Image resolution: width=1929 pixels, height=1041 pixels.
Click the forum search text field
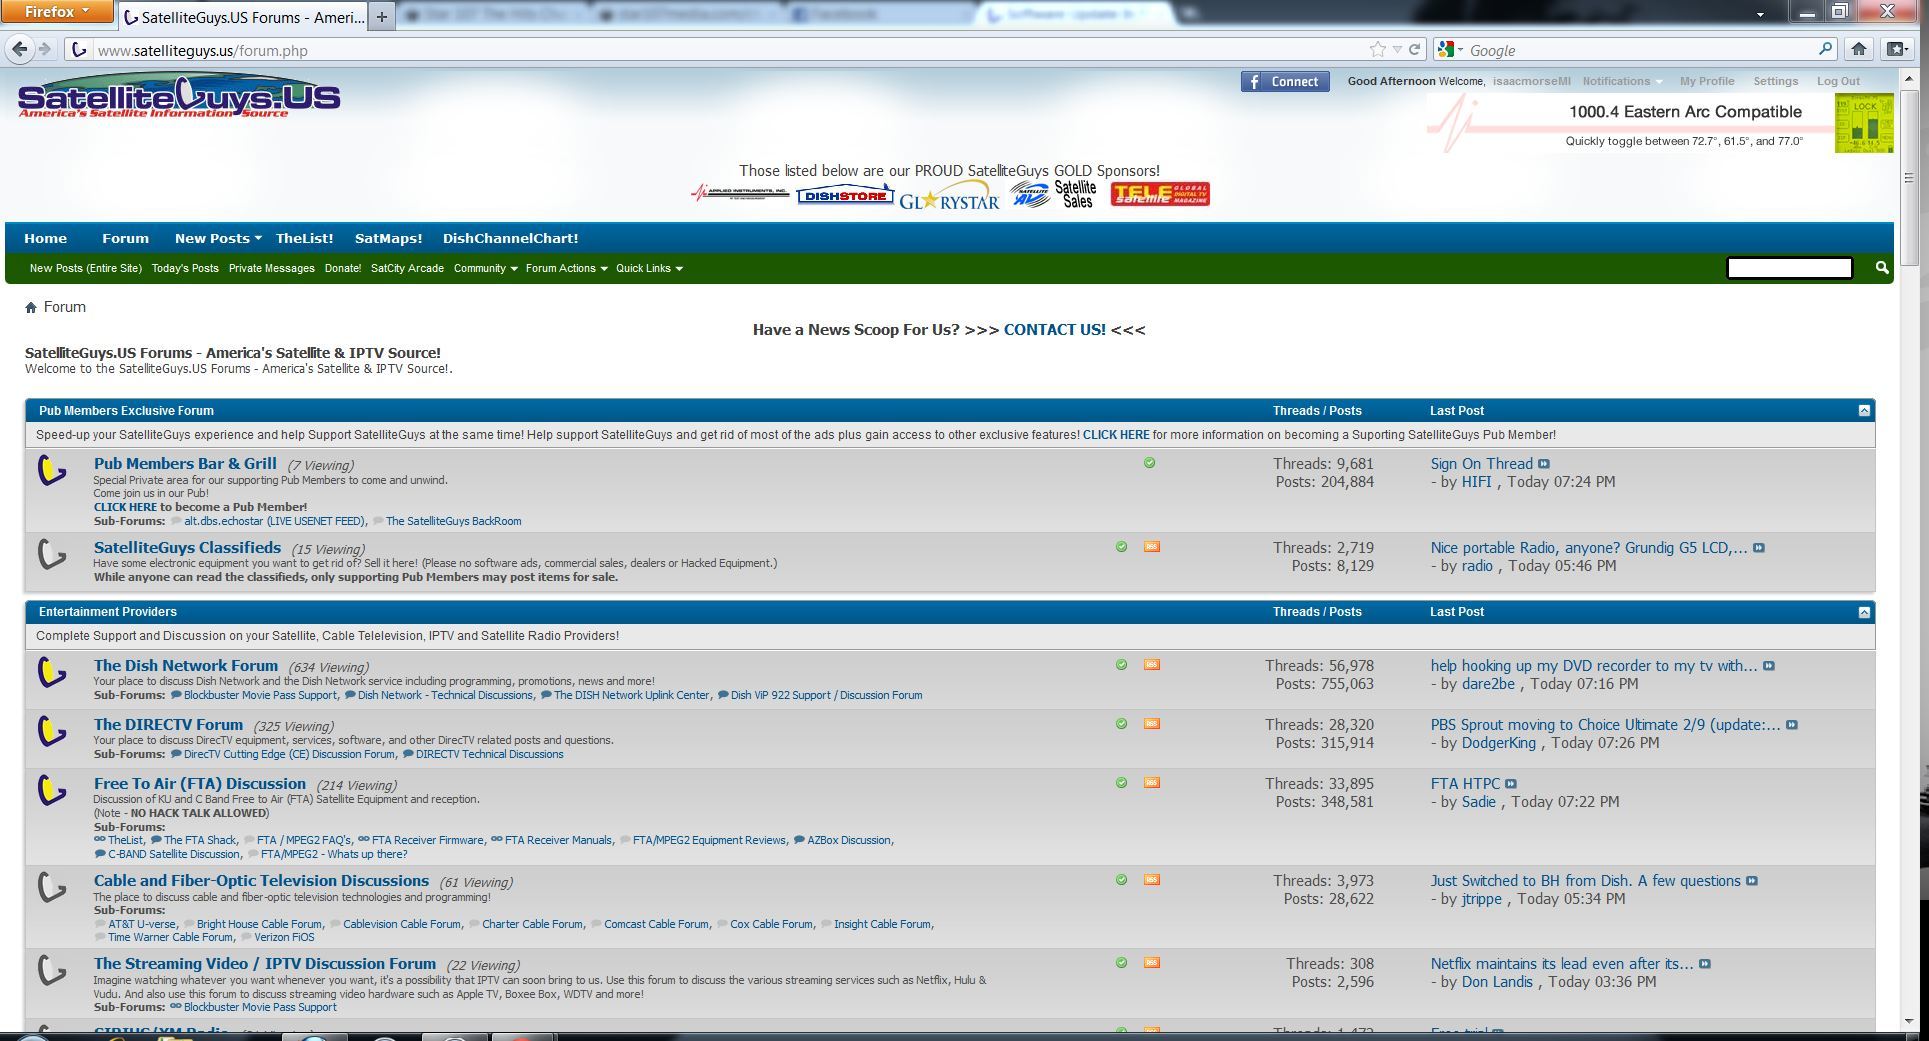1789,268
